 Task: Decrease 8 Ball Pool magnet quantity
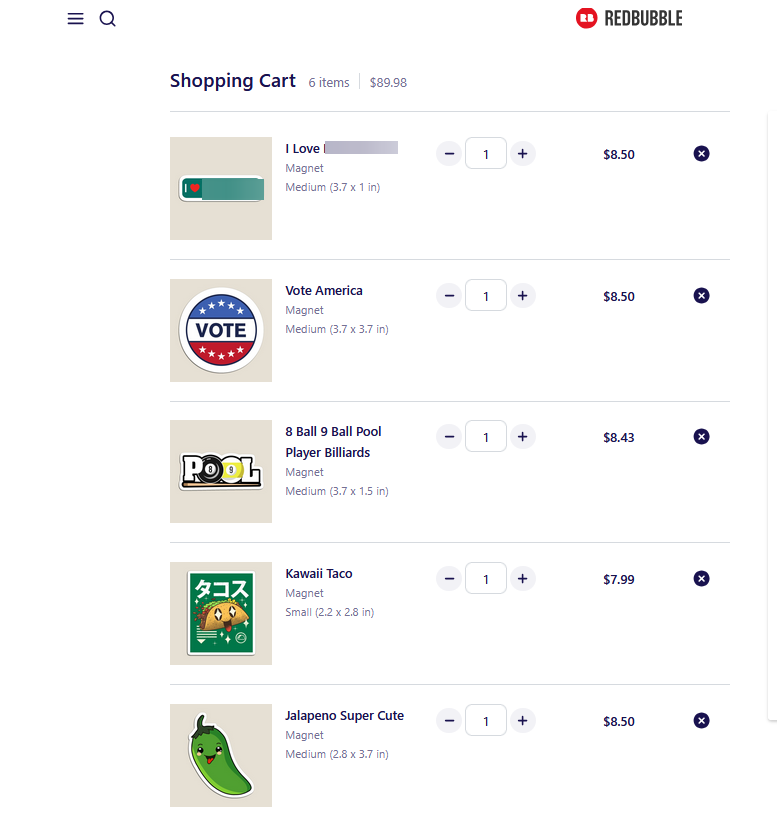449,437
